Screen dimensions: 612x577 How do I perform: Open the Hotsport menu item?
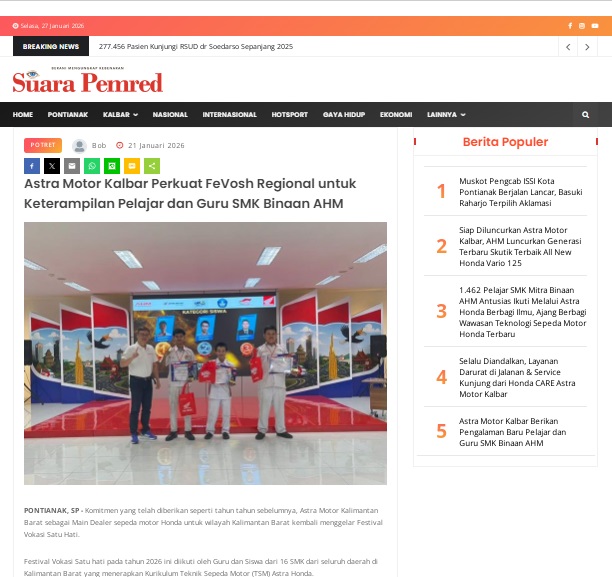(290, 115)
